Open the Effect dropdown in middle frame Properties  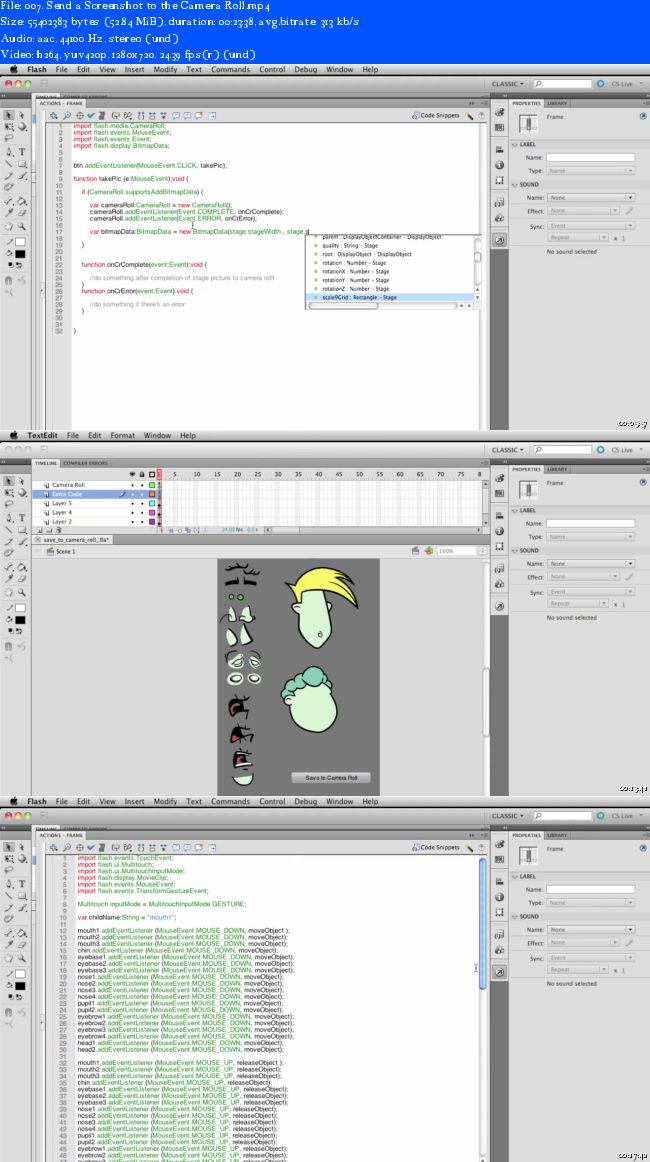click(x=583, y=577)
